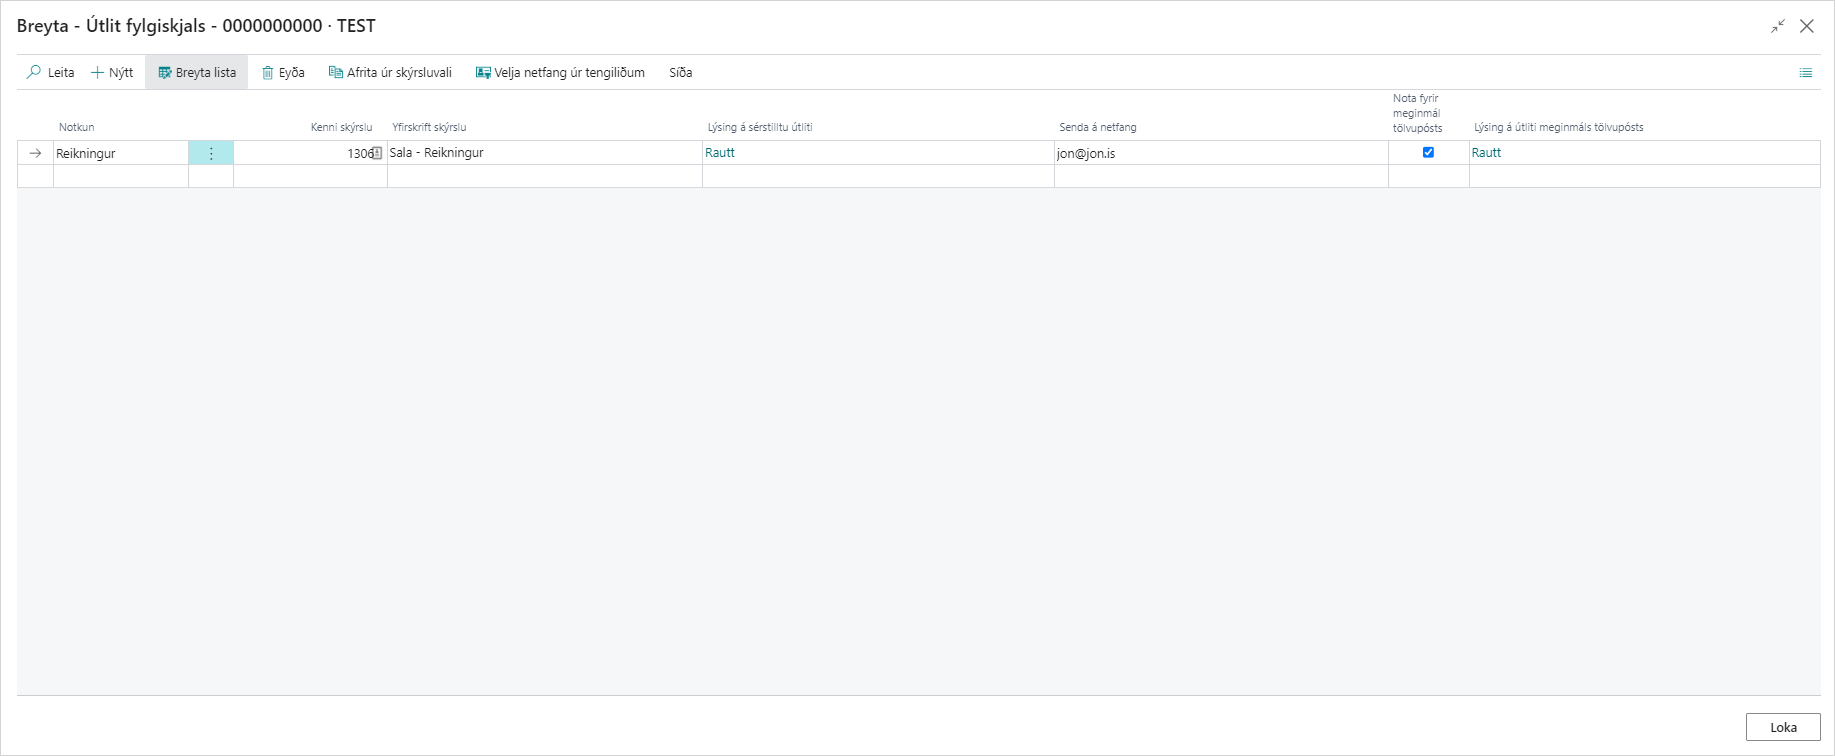Open the Kenni skýrslu lookup button
Screen dimensions: 1835x756
point(377,153)
